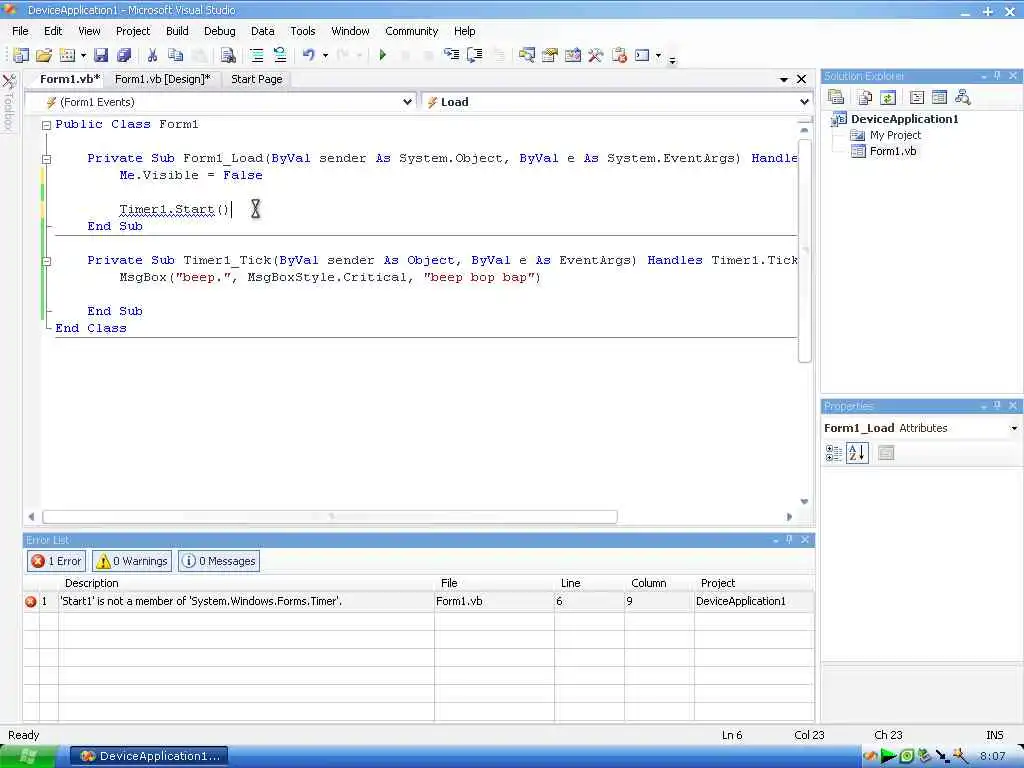This screenshot has width=1024, height=768.
Task: Open the Properties object selector dropdown
Action: coord(1014,428)
